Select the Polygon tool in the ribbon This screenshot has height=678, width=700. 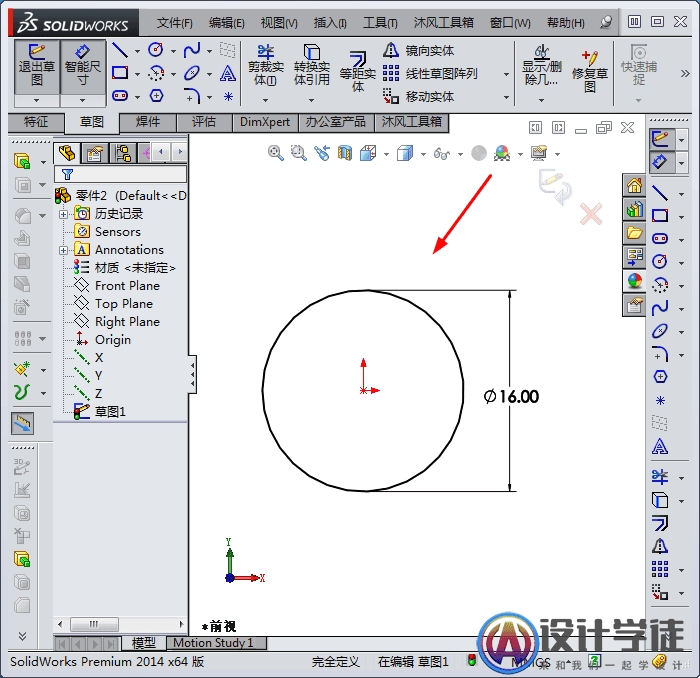pyautogui.click(x=156, y=96)
